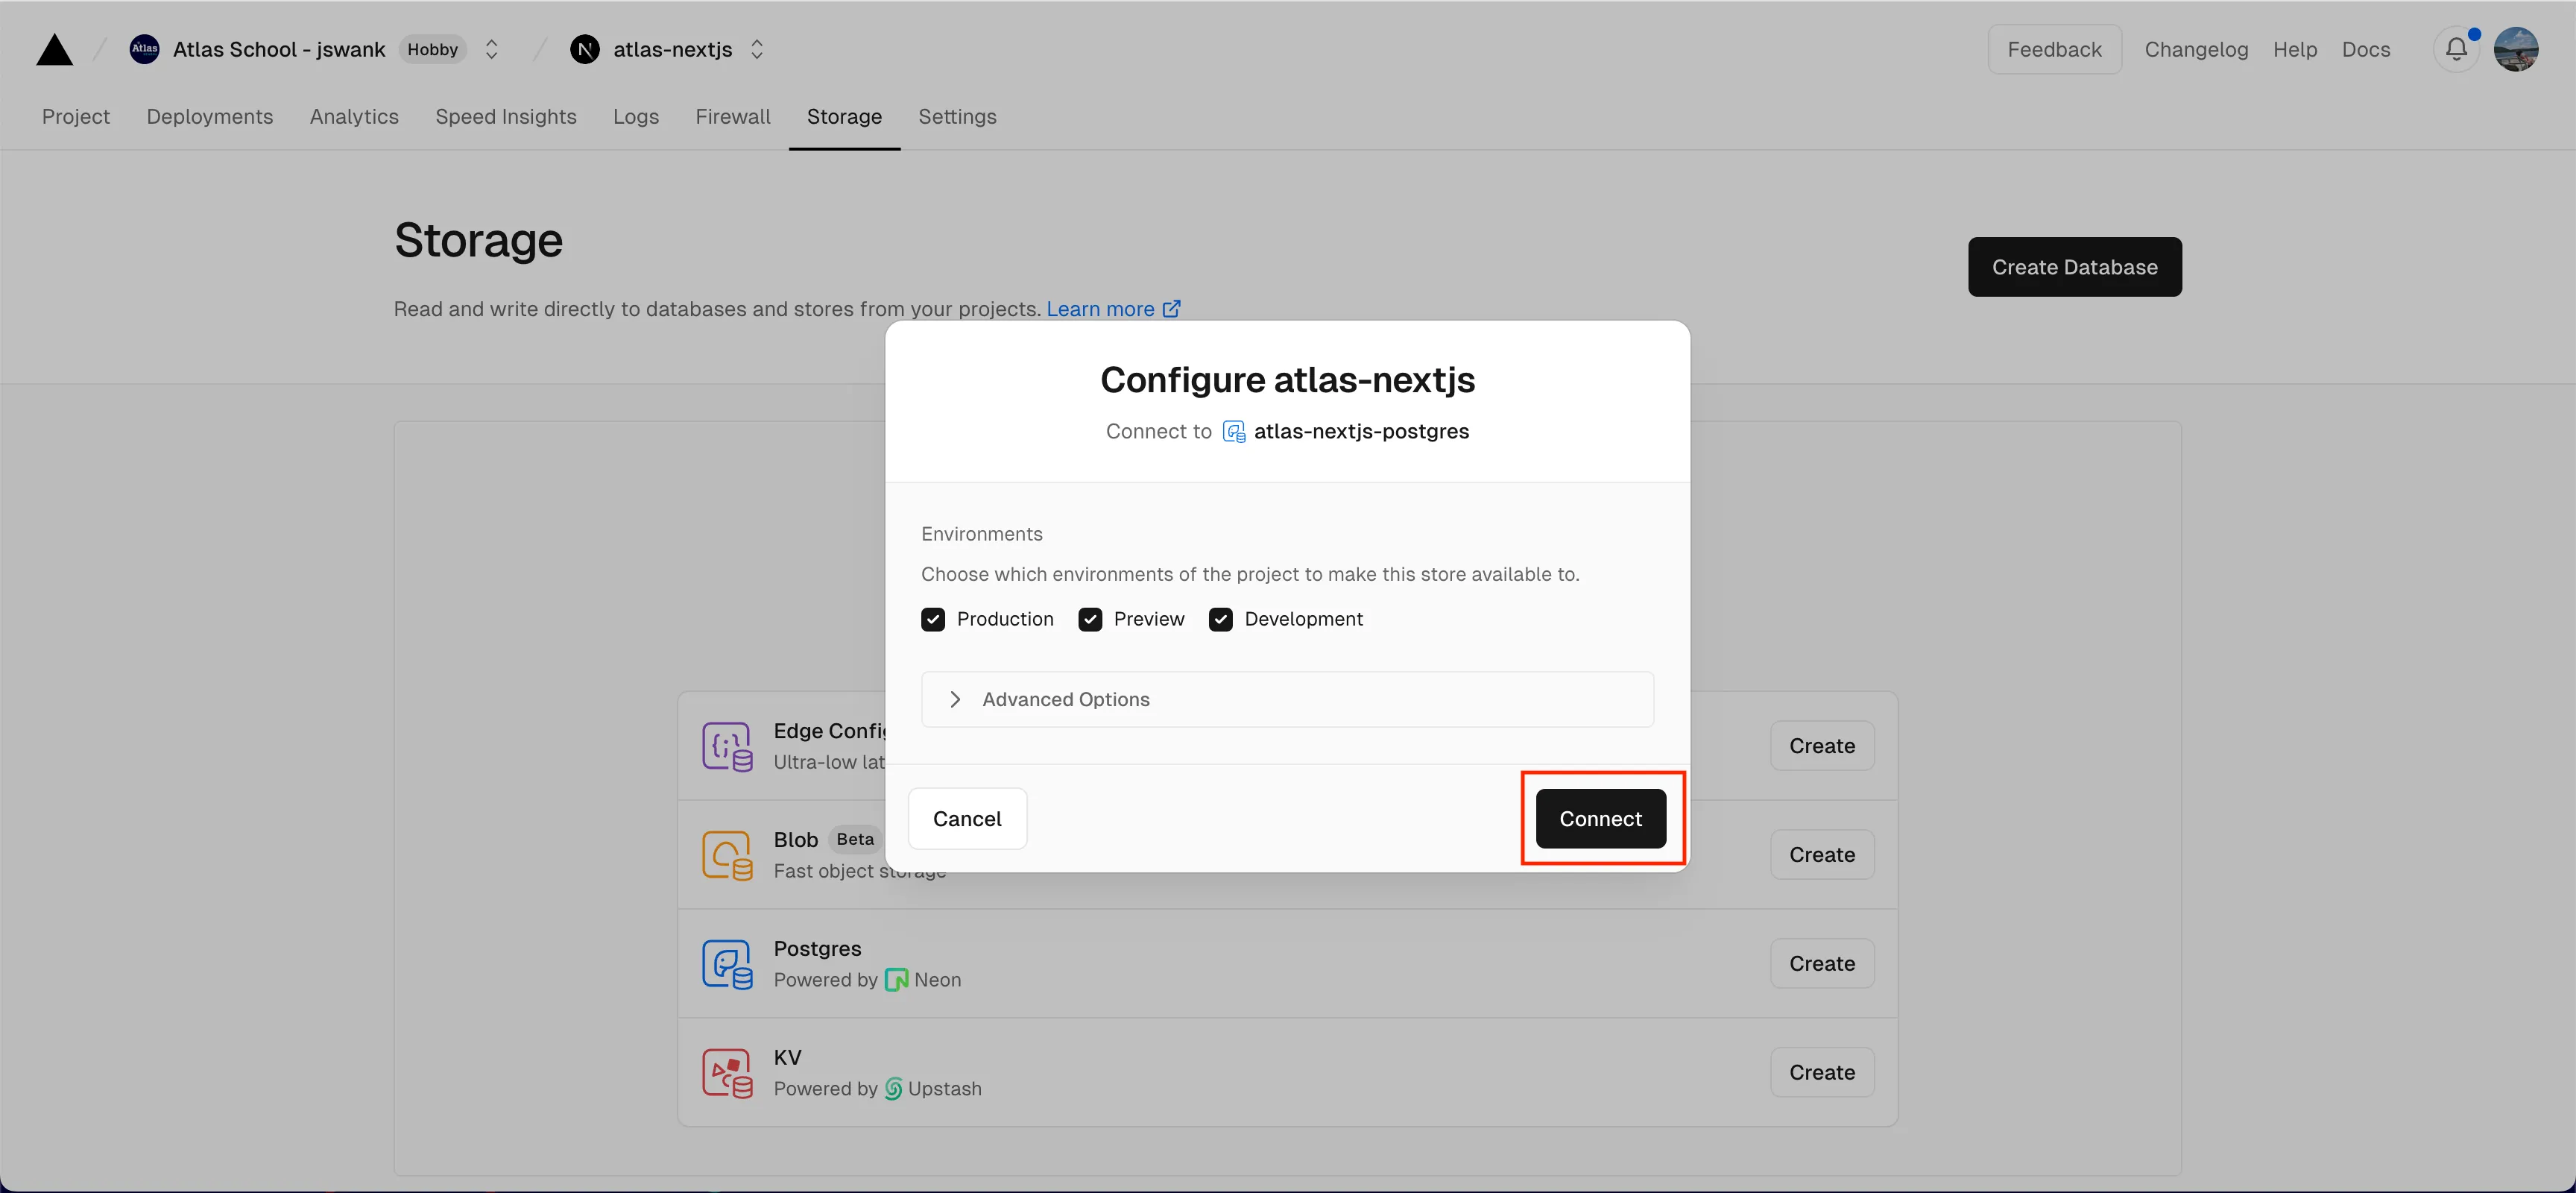Open the project switcher dropdown arrows
Image resolution: width=2576 pixels, height=1193 pixels.
pyautogui.click(x=757, y=49)
